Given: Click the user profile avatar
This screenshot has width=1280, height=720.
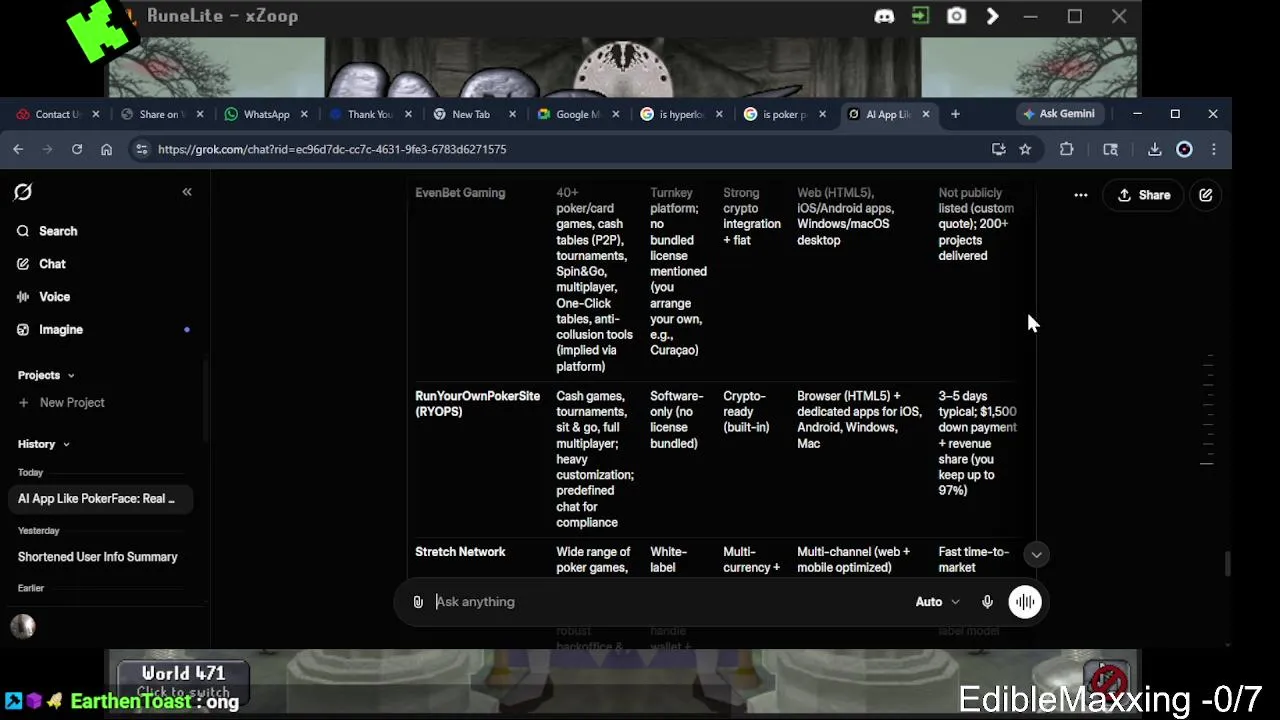Looking at the screenshot, I should click(23, 626).
